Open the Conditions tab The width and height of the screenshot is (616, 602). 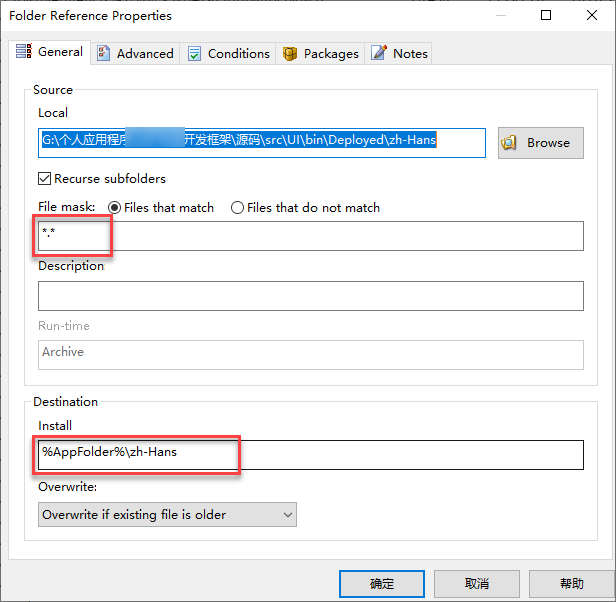pos(228,53)
